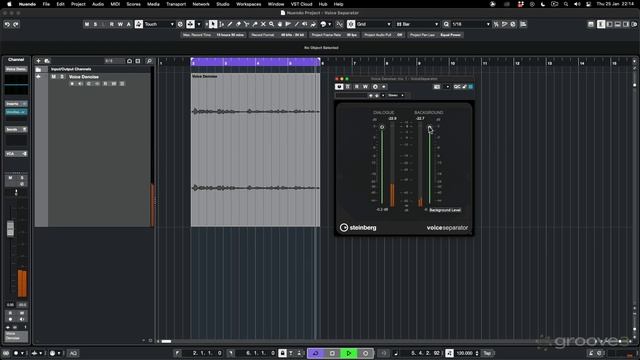Screen dimensions: 640x360
Task: Open the plug-in Stereo routing dropdown
Action: pos(396,95)
